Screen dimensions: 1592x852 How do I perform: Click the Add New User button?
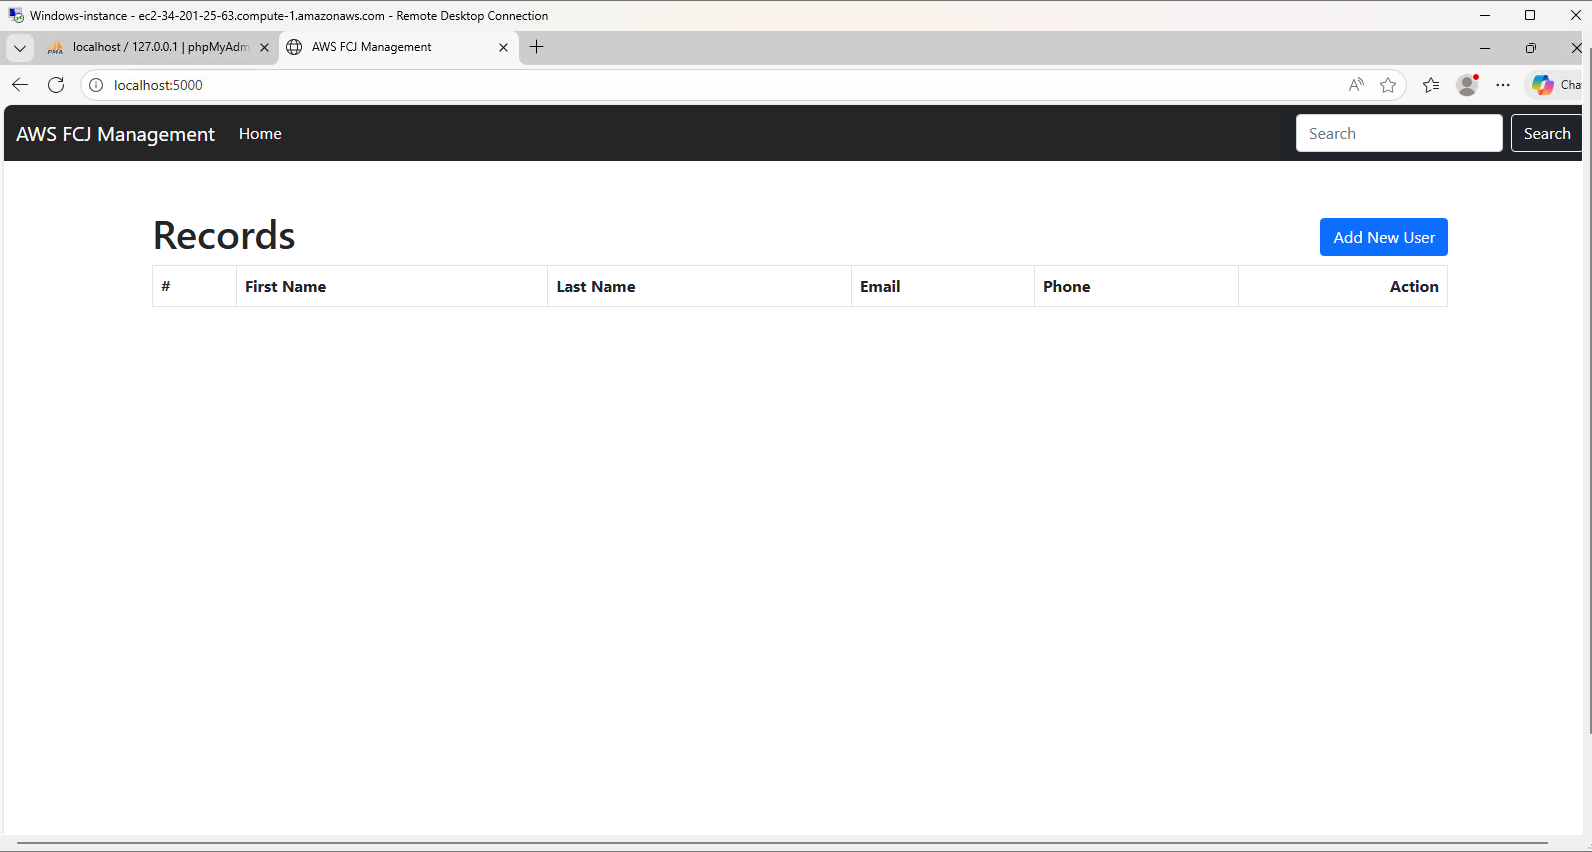[x=1384, y=237]
